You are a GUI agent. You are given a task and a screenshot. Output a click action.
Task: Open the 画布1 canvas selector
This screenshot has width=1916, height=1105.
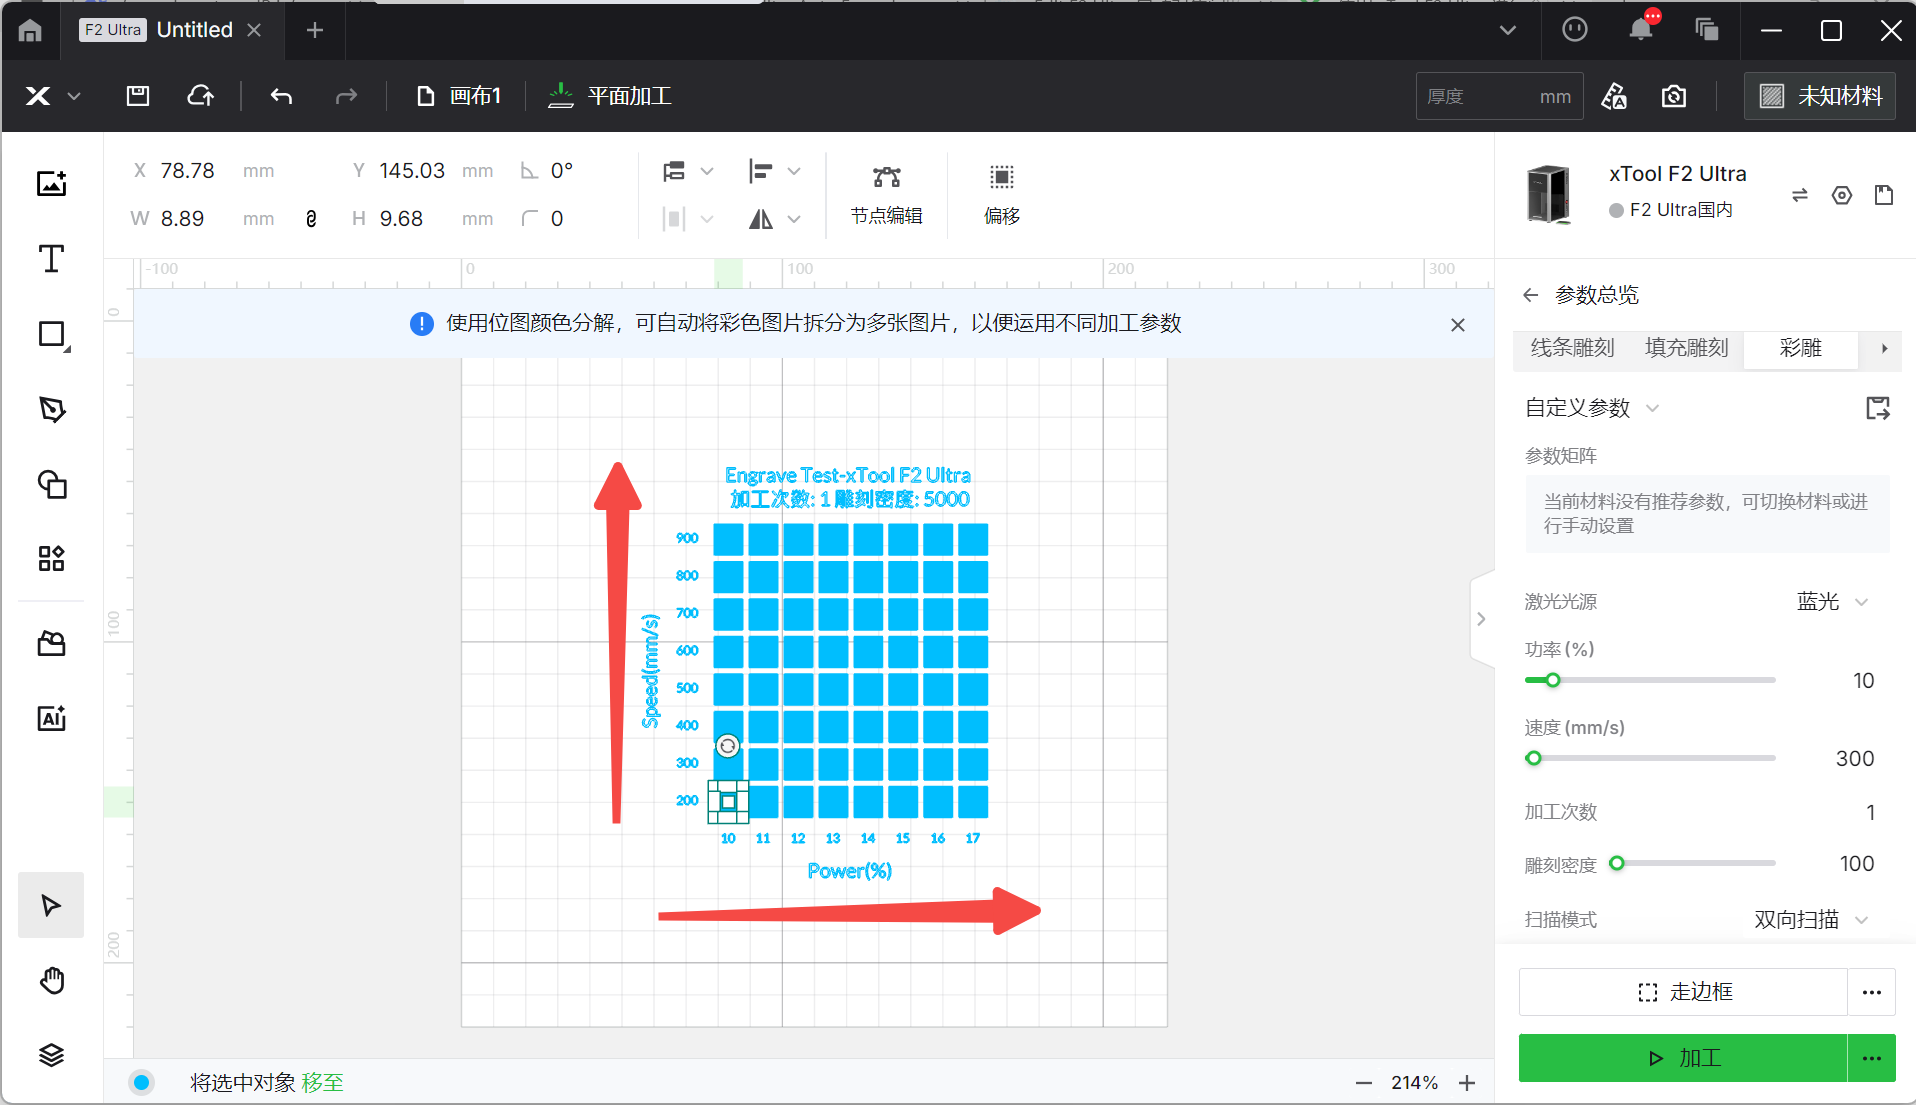click(459, 96)
